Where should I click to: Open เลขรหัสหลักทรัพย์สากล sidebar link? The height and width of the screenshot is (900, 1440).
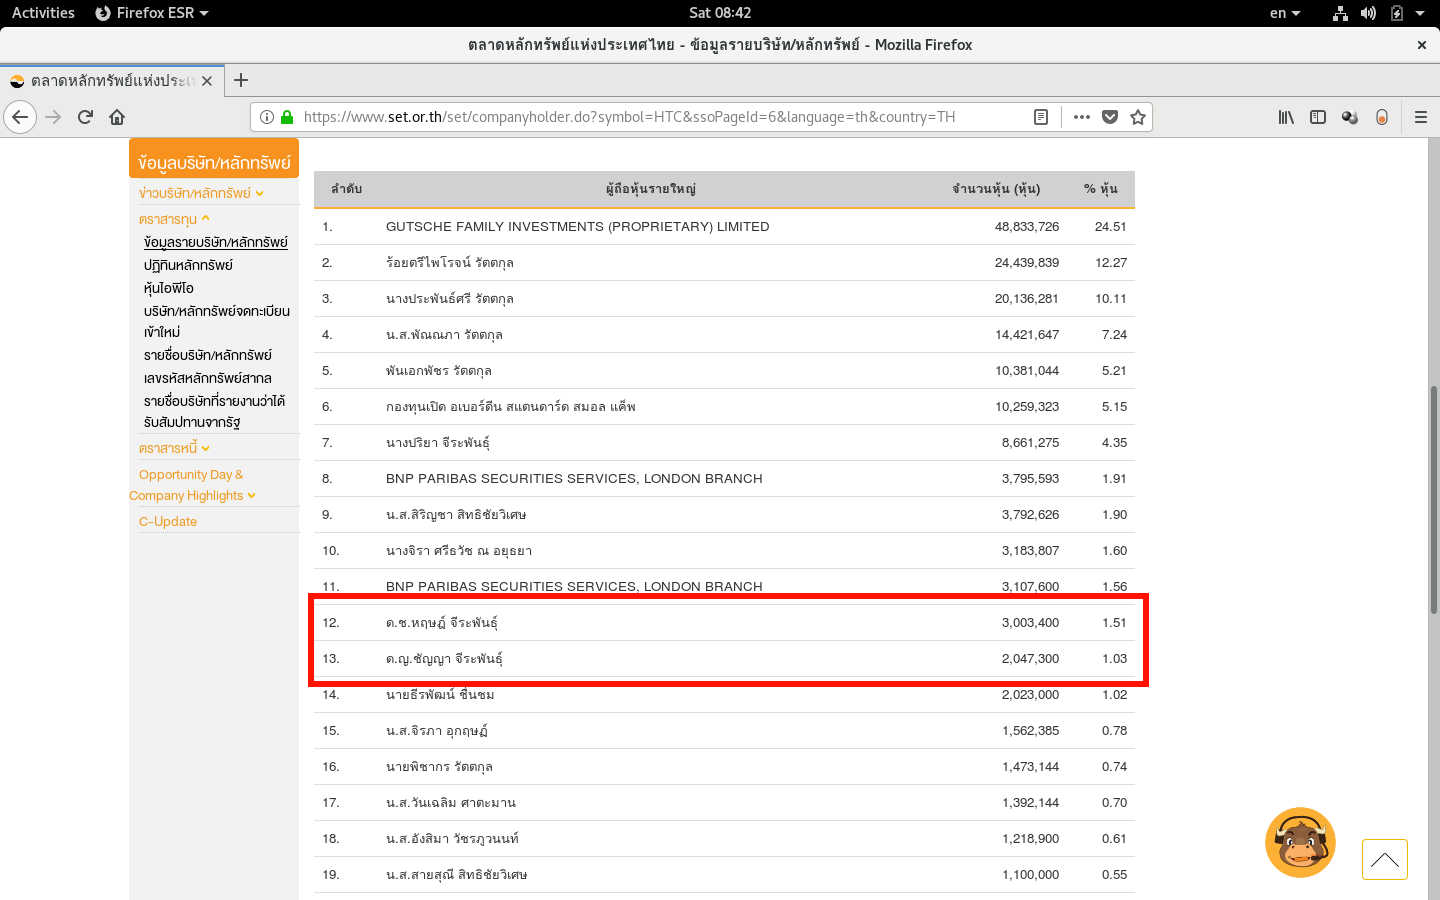(208, 378)
